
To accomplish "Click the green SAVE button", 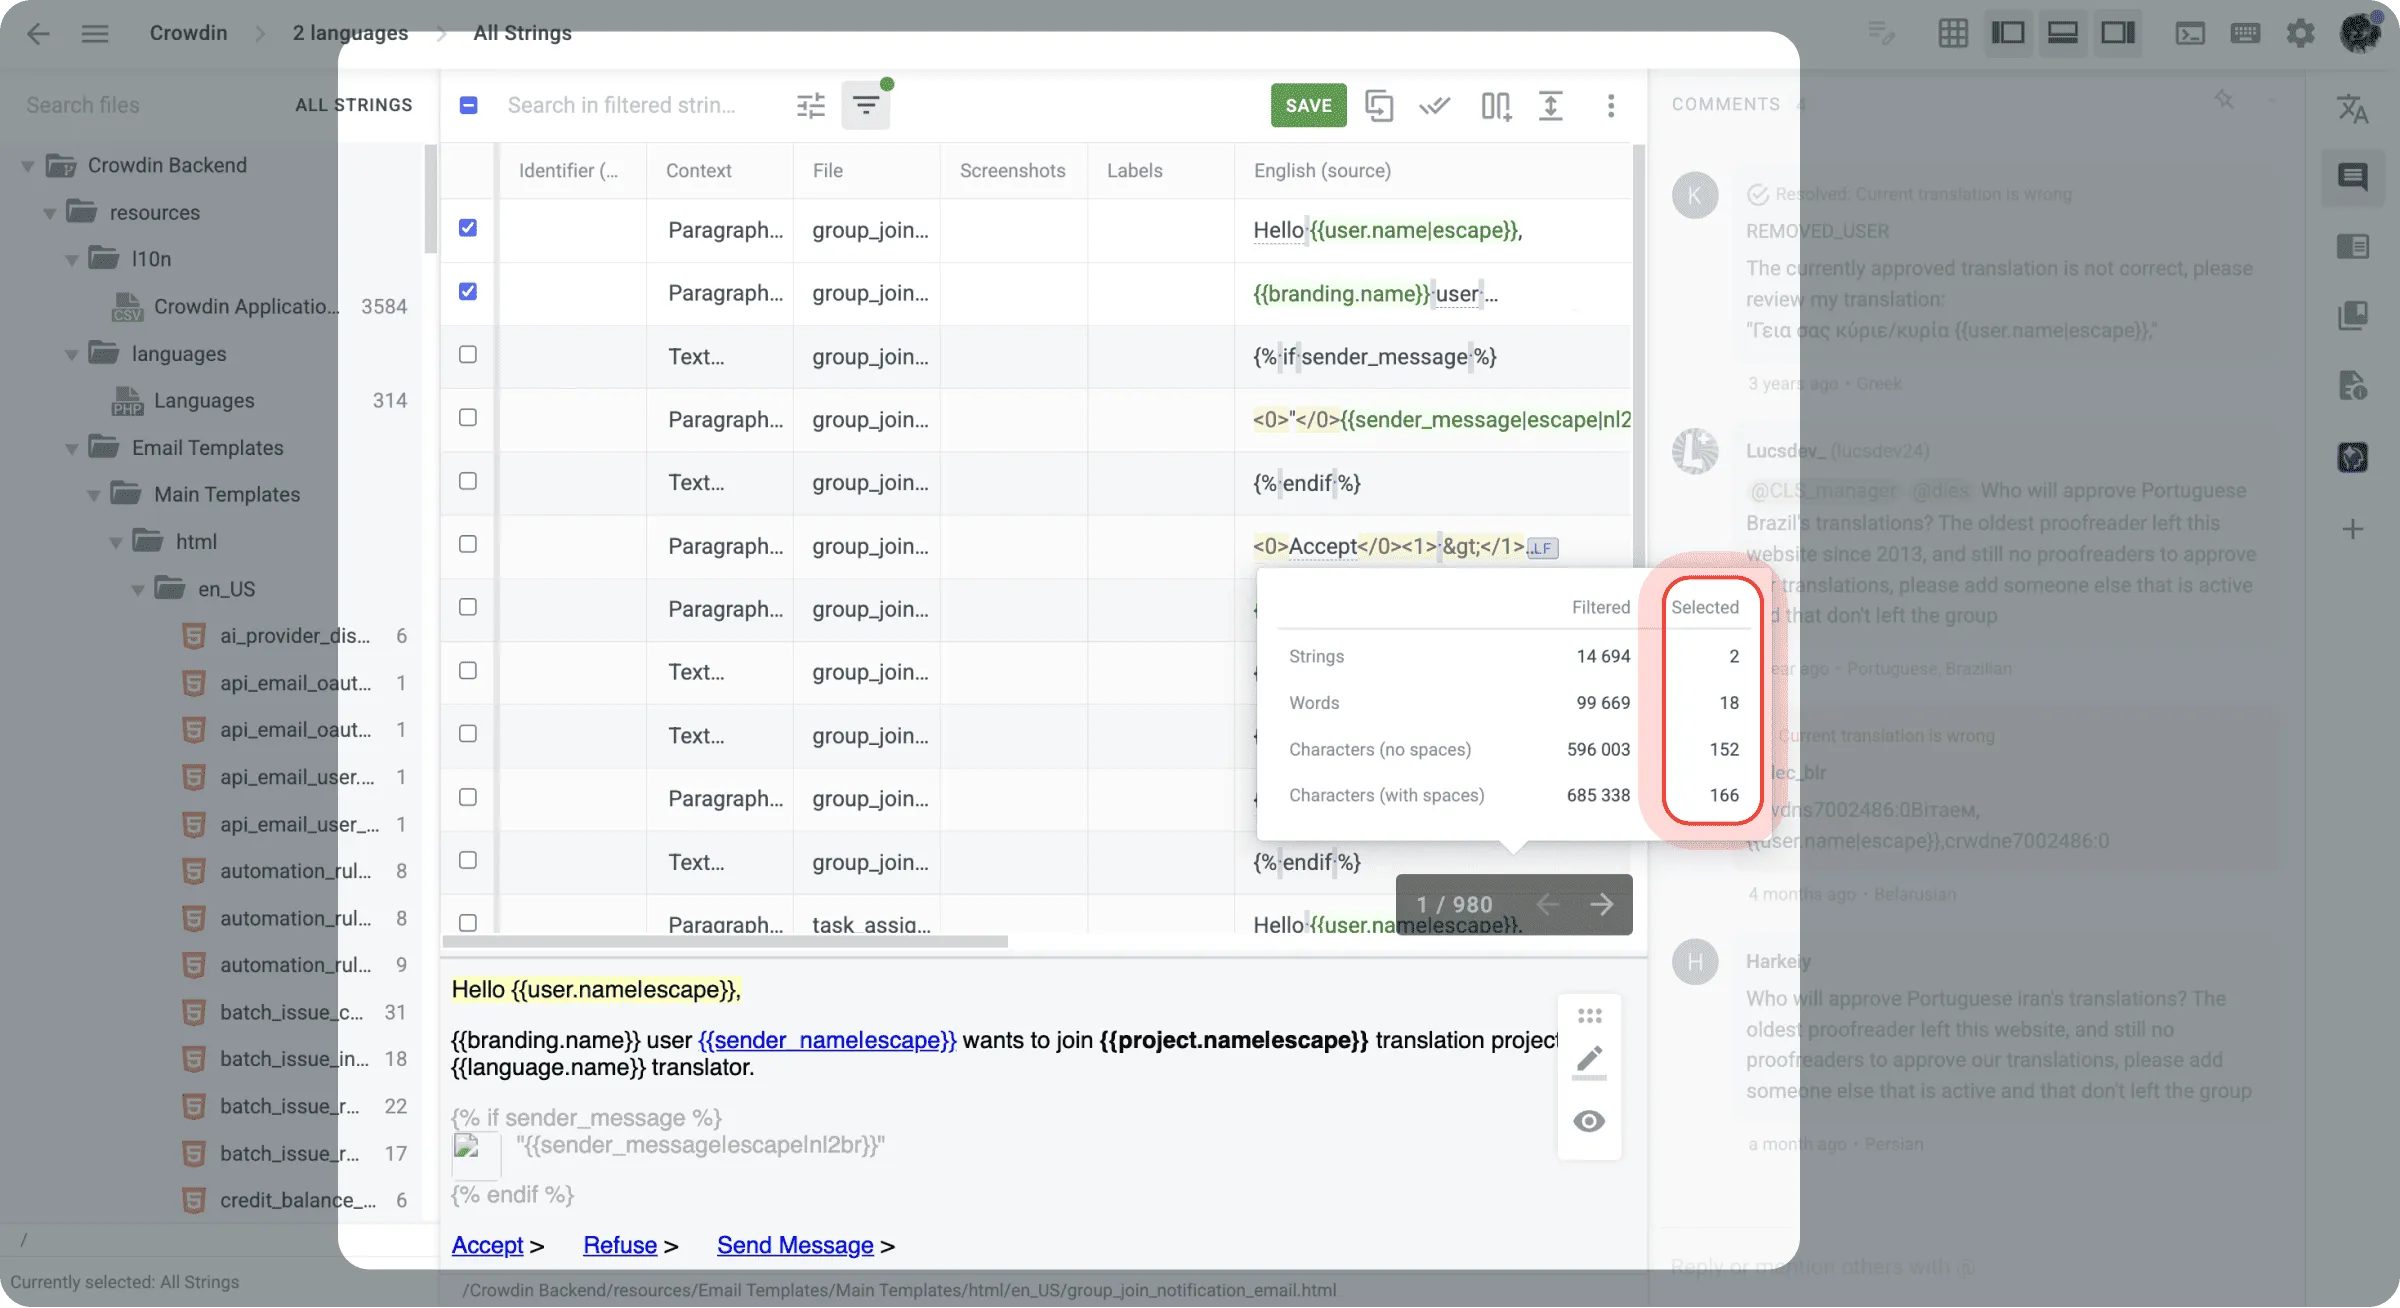I will point(1308,105).
